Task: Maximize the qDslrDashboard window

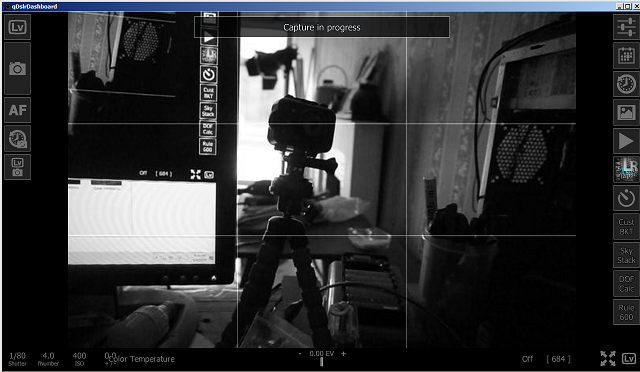Action: click(627, 6)
